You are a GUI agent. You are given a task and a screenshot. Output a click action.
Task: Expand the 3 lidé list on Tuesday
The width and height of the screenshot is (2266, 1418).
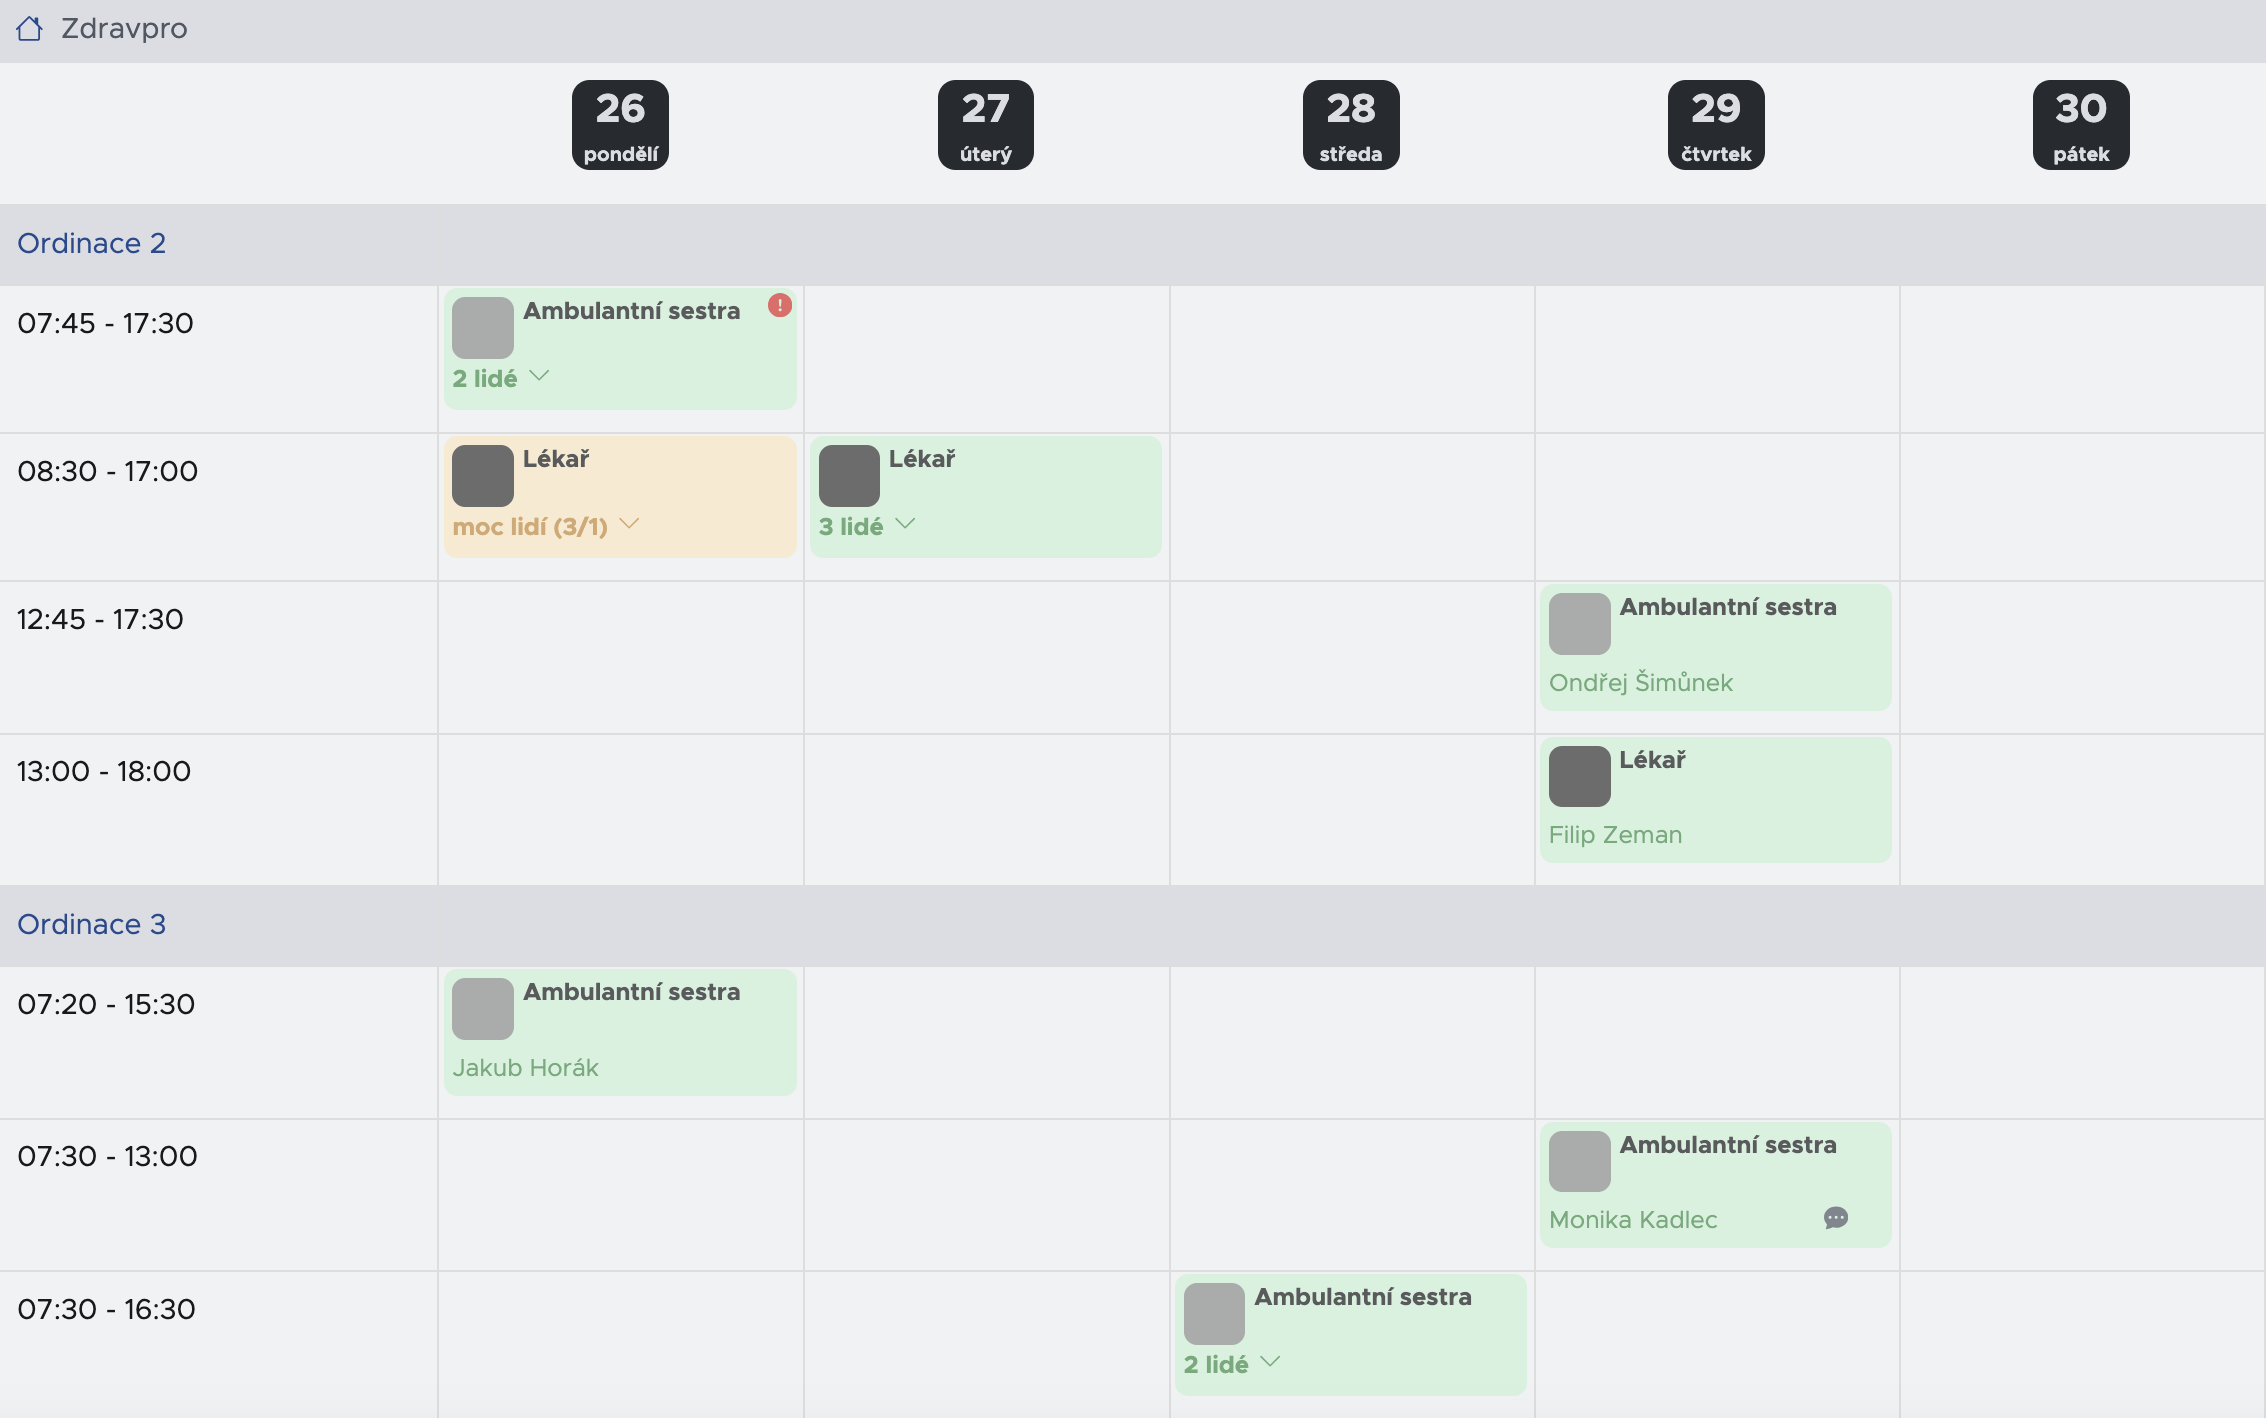coord(867,526)
